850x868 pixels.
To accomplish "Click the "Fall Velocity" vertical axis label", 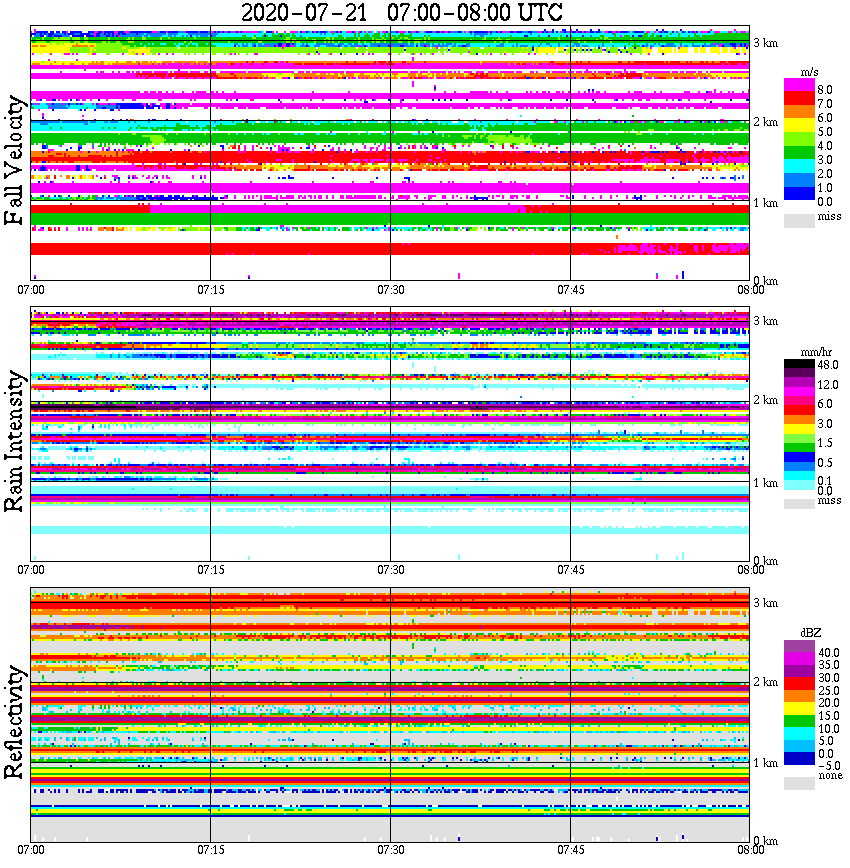I will point(14,160).
